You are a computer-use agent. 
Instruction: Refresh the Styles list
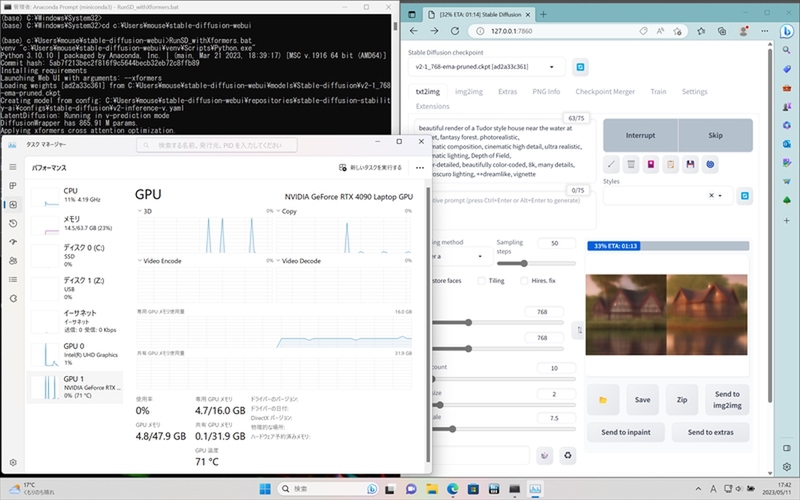[745, 196]
